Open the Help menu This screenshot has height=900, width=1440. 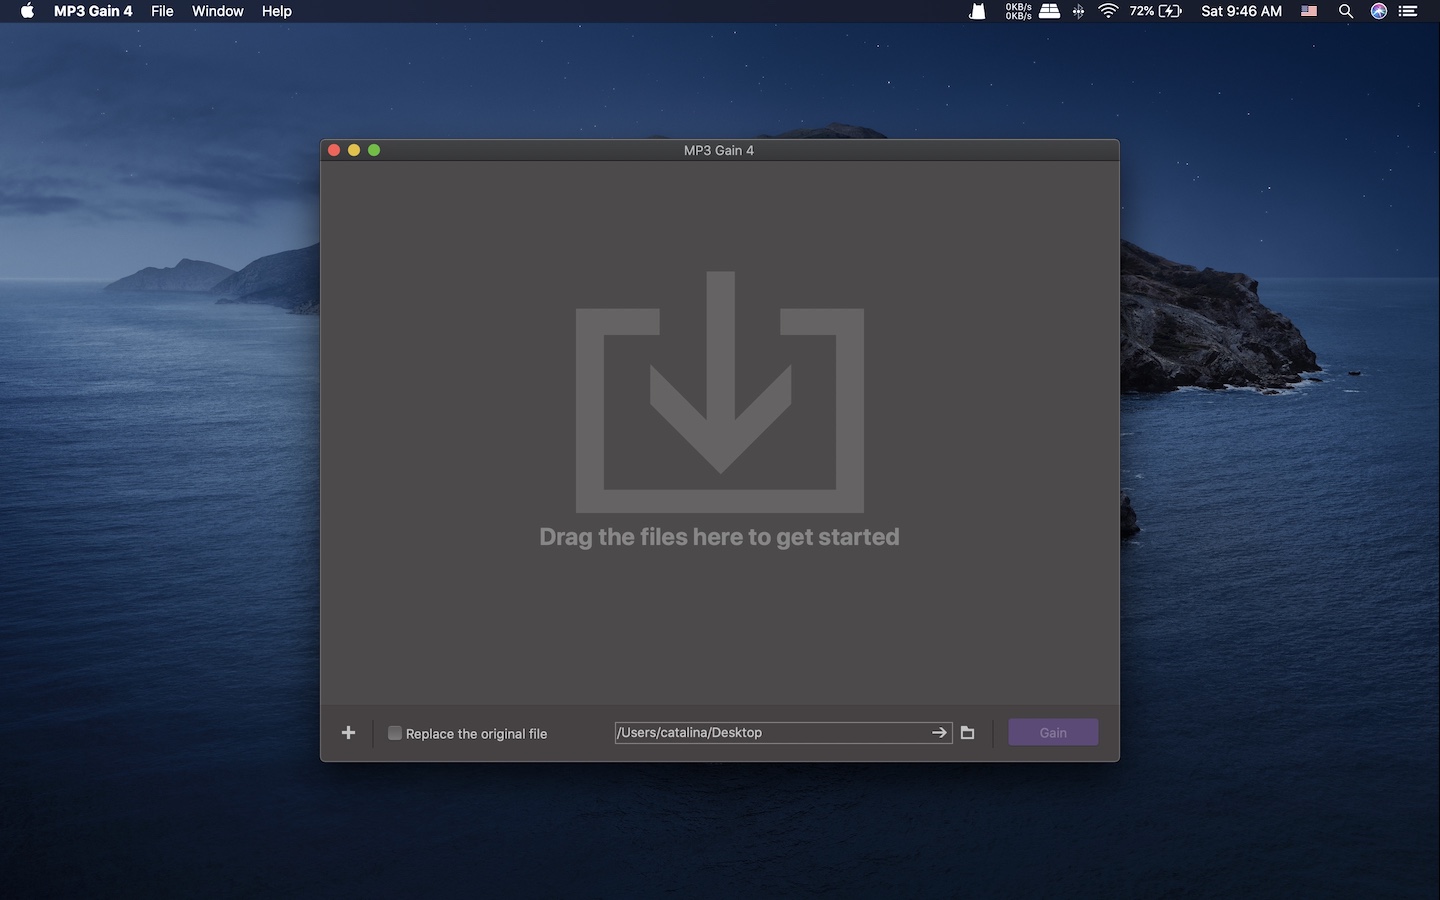[x=276, y=11]
